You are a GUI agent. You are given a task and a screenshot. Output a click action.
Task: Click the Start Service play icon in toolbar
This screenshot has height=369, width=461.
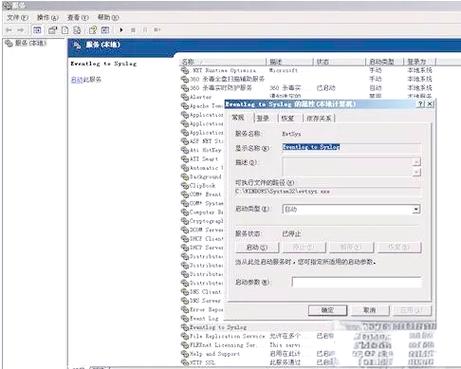(121, 30)
